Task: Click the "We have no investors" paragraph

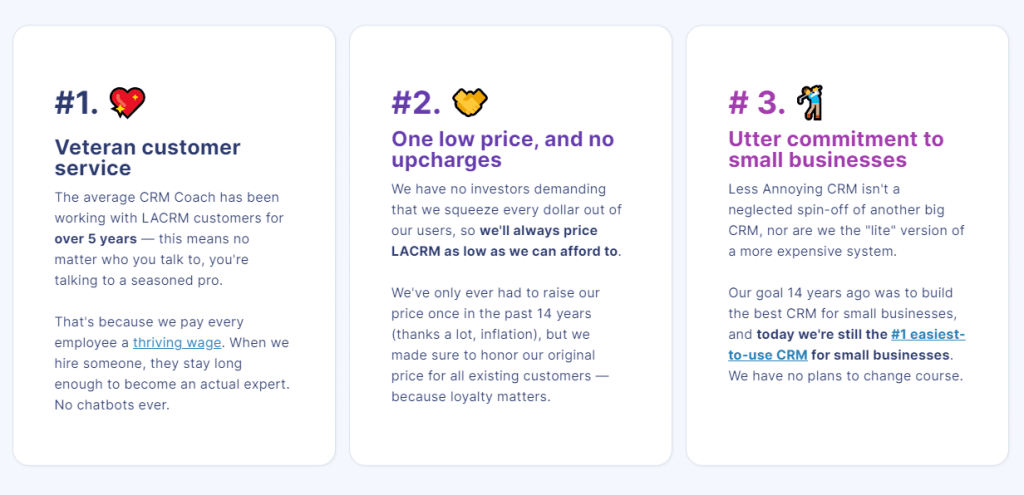Action: (x=506, y=220)
